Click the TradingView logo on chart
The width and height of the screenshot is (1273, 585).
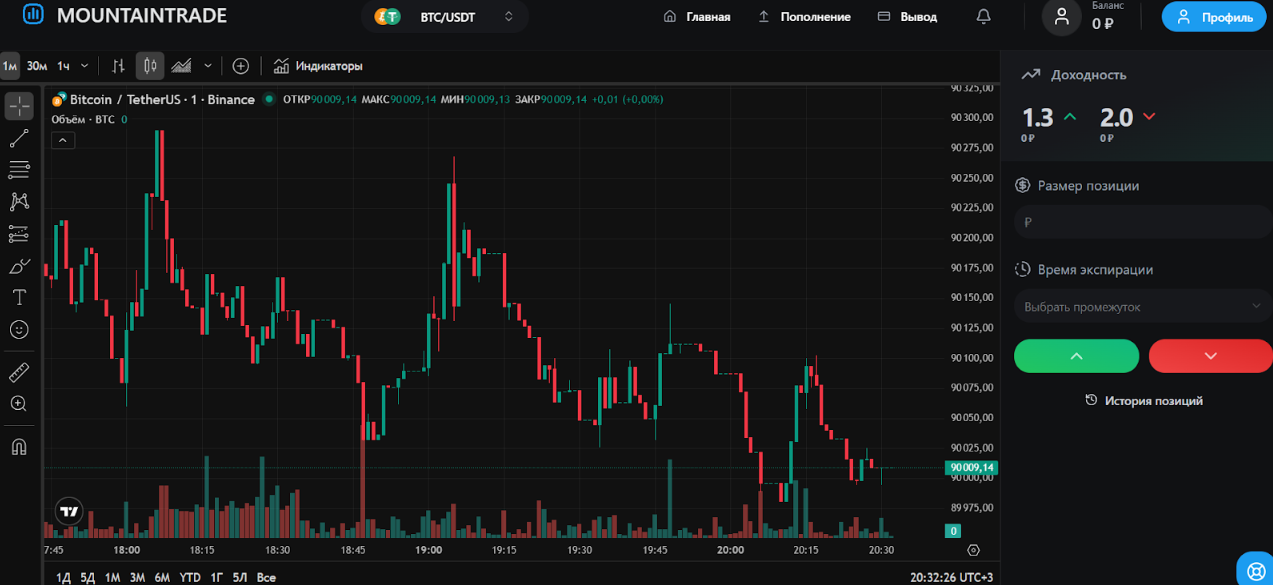pos(69,511)
